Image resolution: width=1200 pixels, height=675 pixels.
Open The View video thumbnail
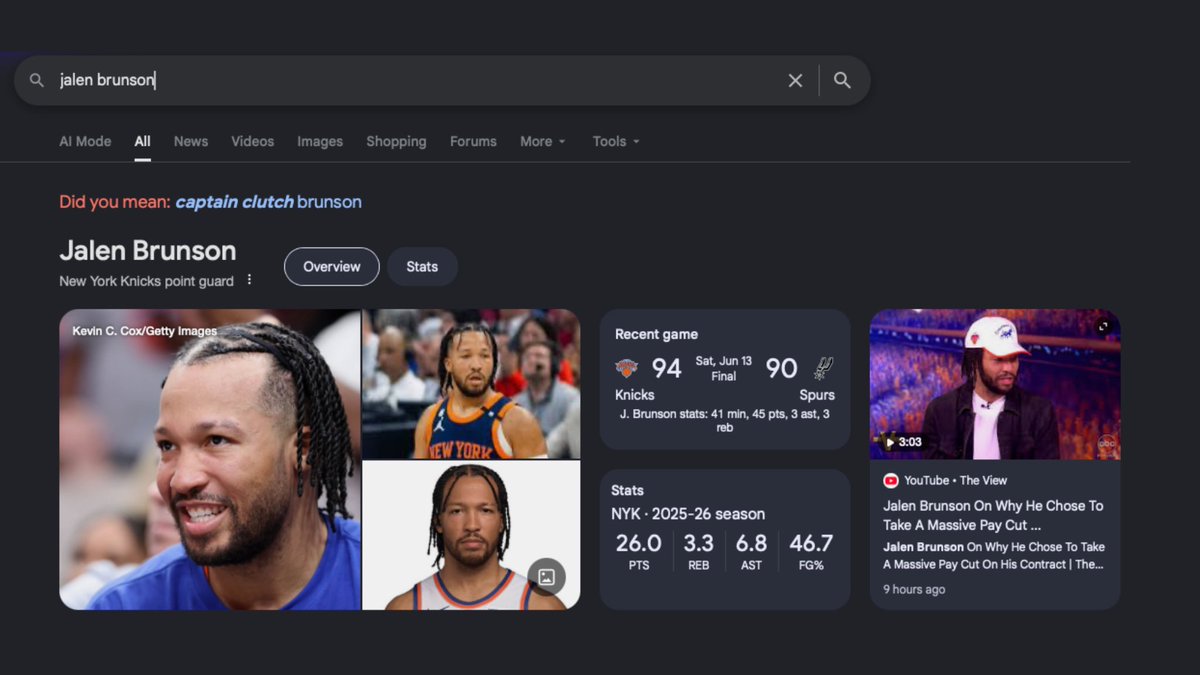pos(995,384)
